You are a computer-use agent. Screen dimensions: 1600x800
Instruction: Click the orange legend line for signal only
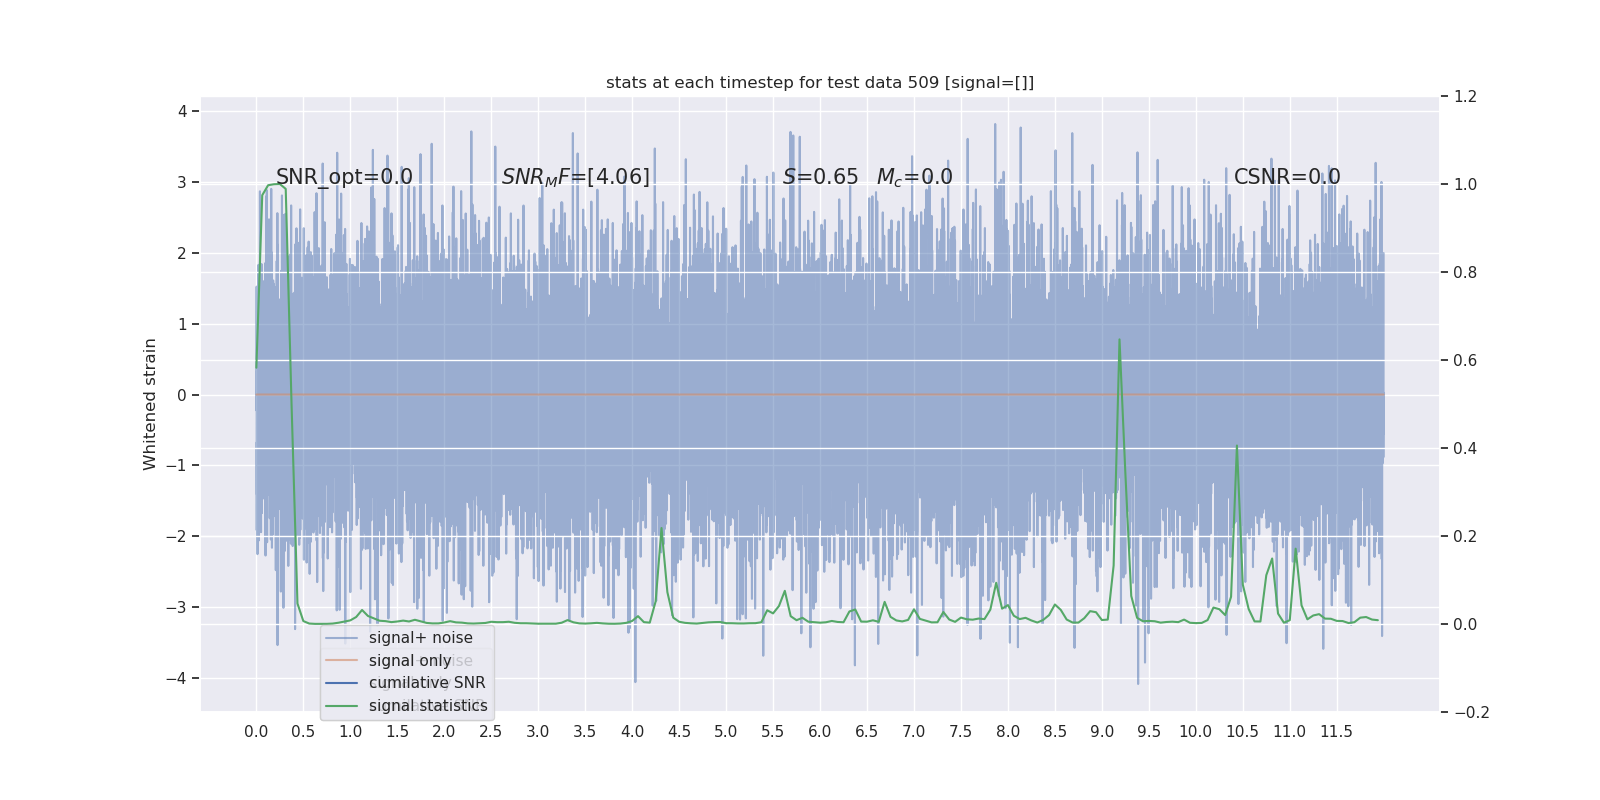(x=342, y=661)
